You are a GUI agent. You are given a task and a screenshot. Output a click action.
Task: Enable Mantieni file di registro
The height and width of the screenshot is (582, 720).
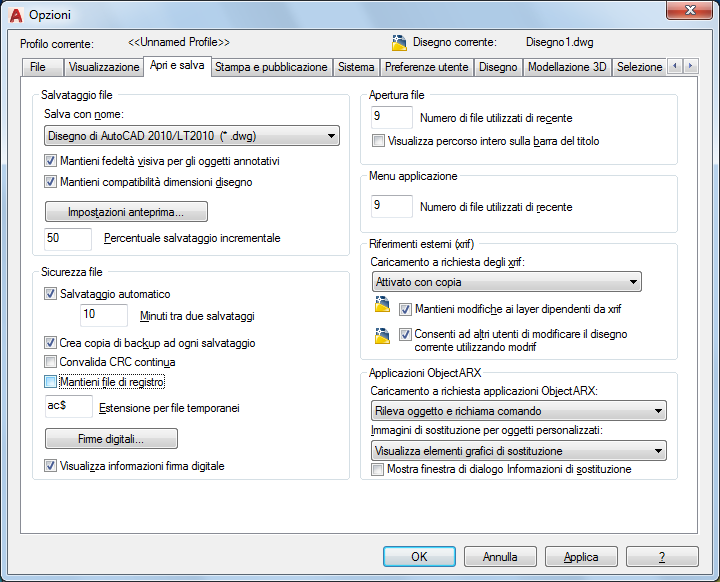50,382
